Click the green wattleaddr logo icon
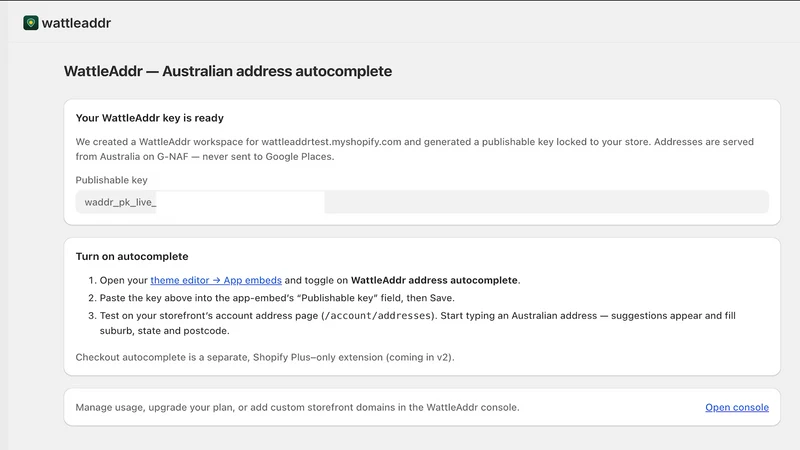 coord(31,23)
